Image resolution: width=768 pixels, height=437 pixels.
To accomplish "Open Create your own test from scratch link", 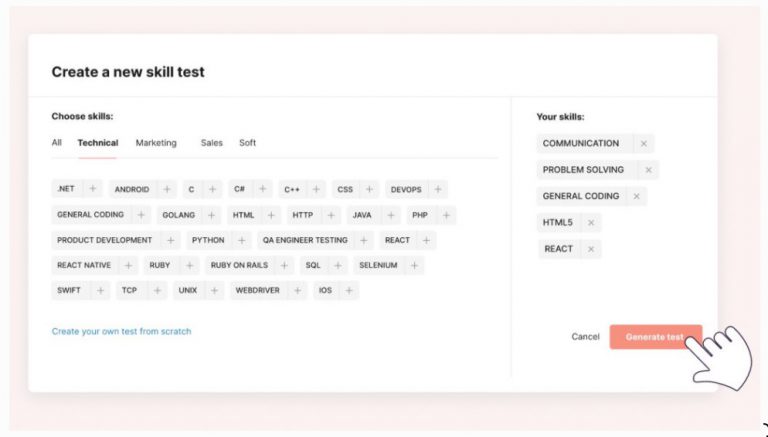I will click(x=121, y=331).
